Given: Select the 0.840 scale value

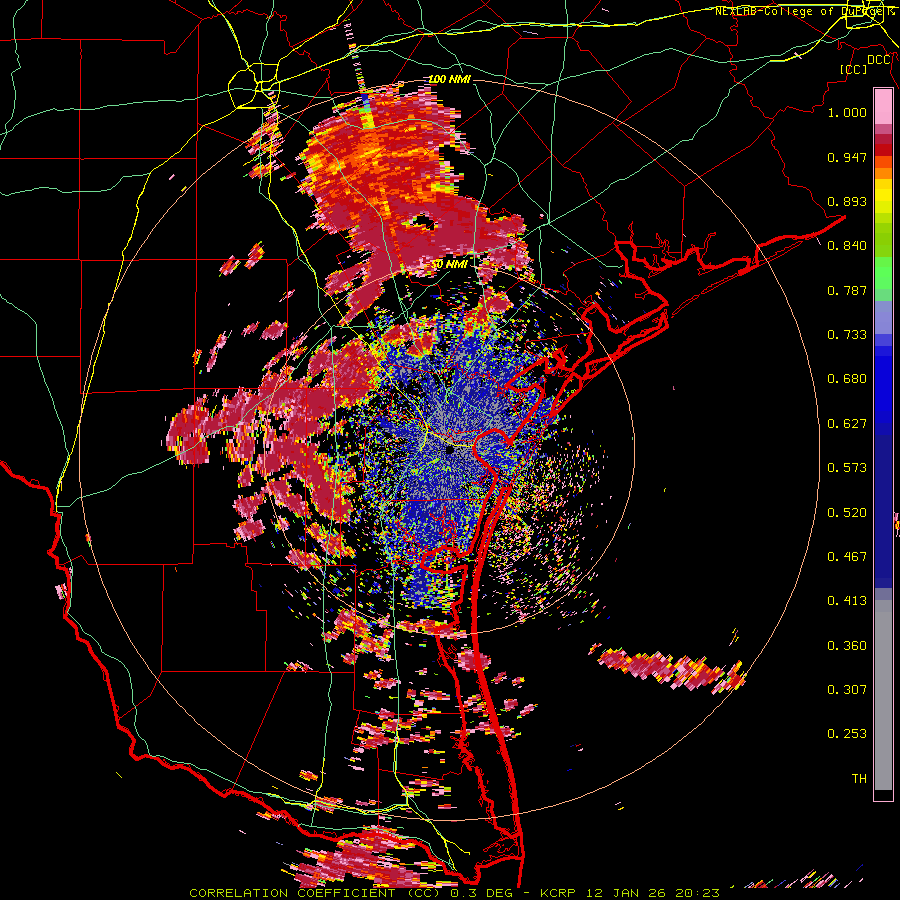Looking at the screenshot, I should tap(847, 246).
